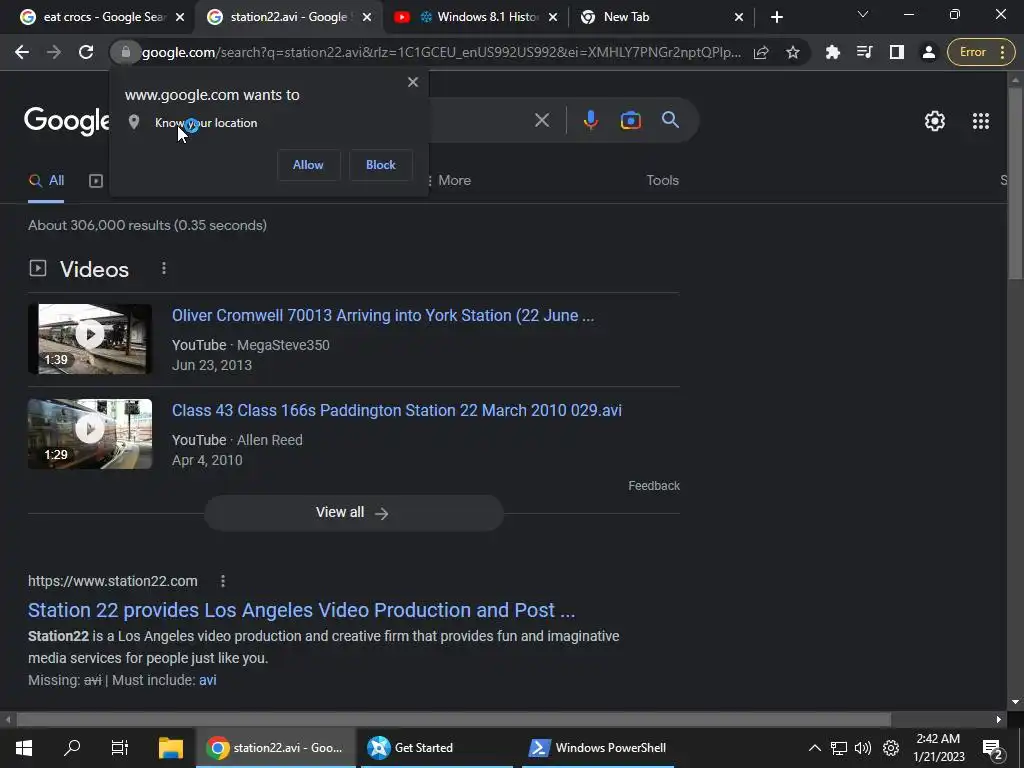Open File Explorer from taskbar
Viewport: 1024px width, 768px height.
[x=170, y=748]
